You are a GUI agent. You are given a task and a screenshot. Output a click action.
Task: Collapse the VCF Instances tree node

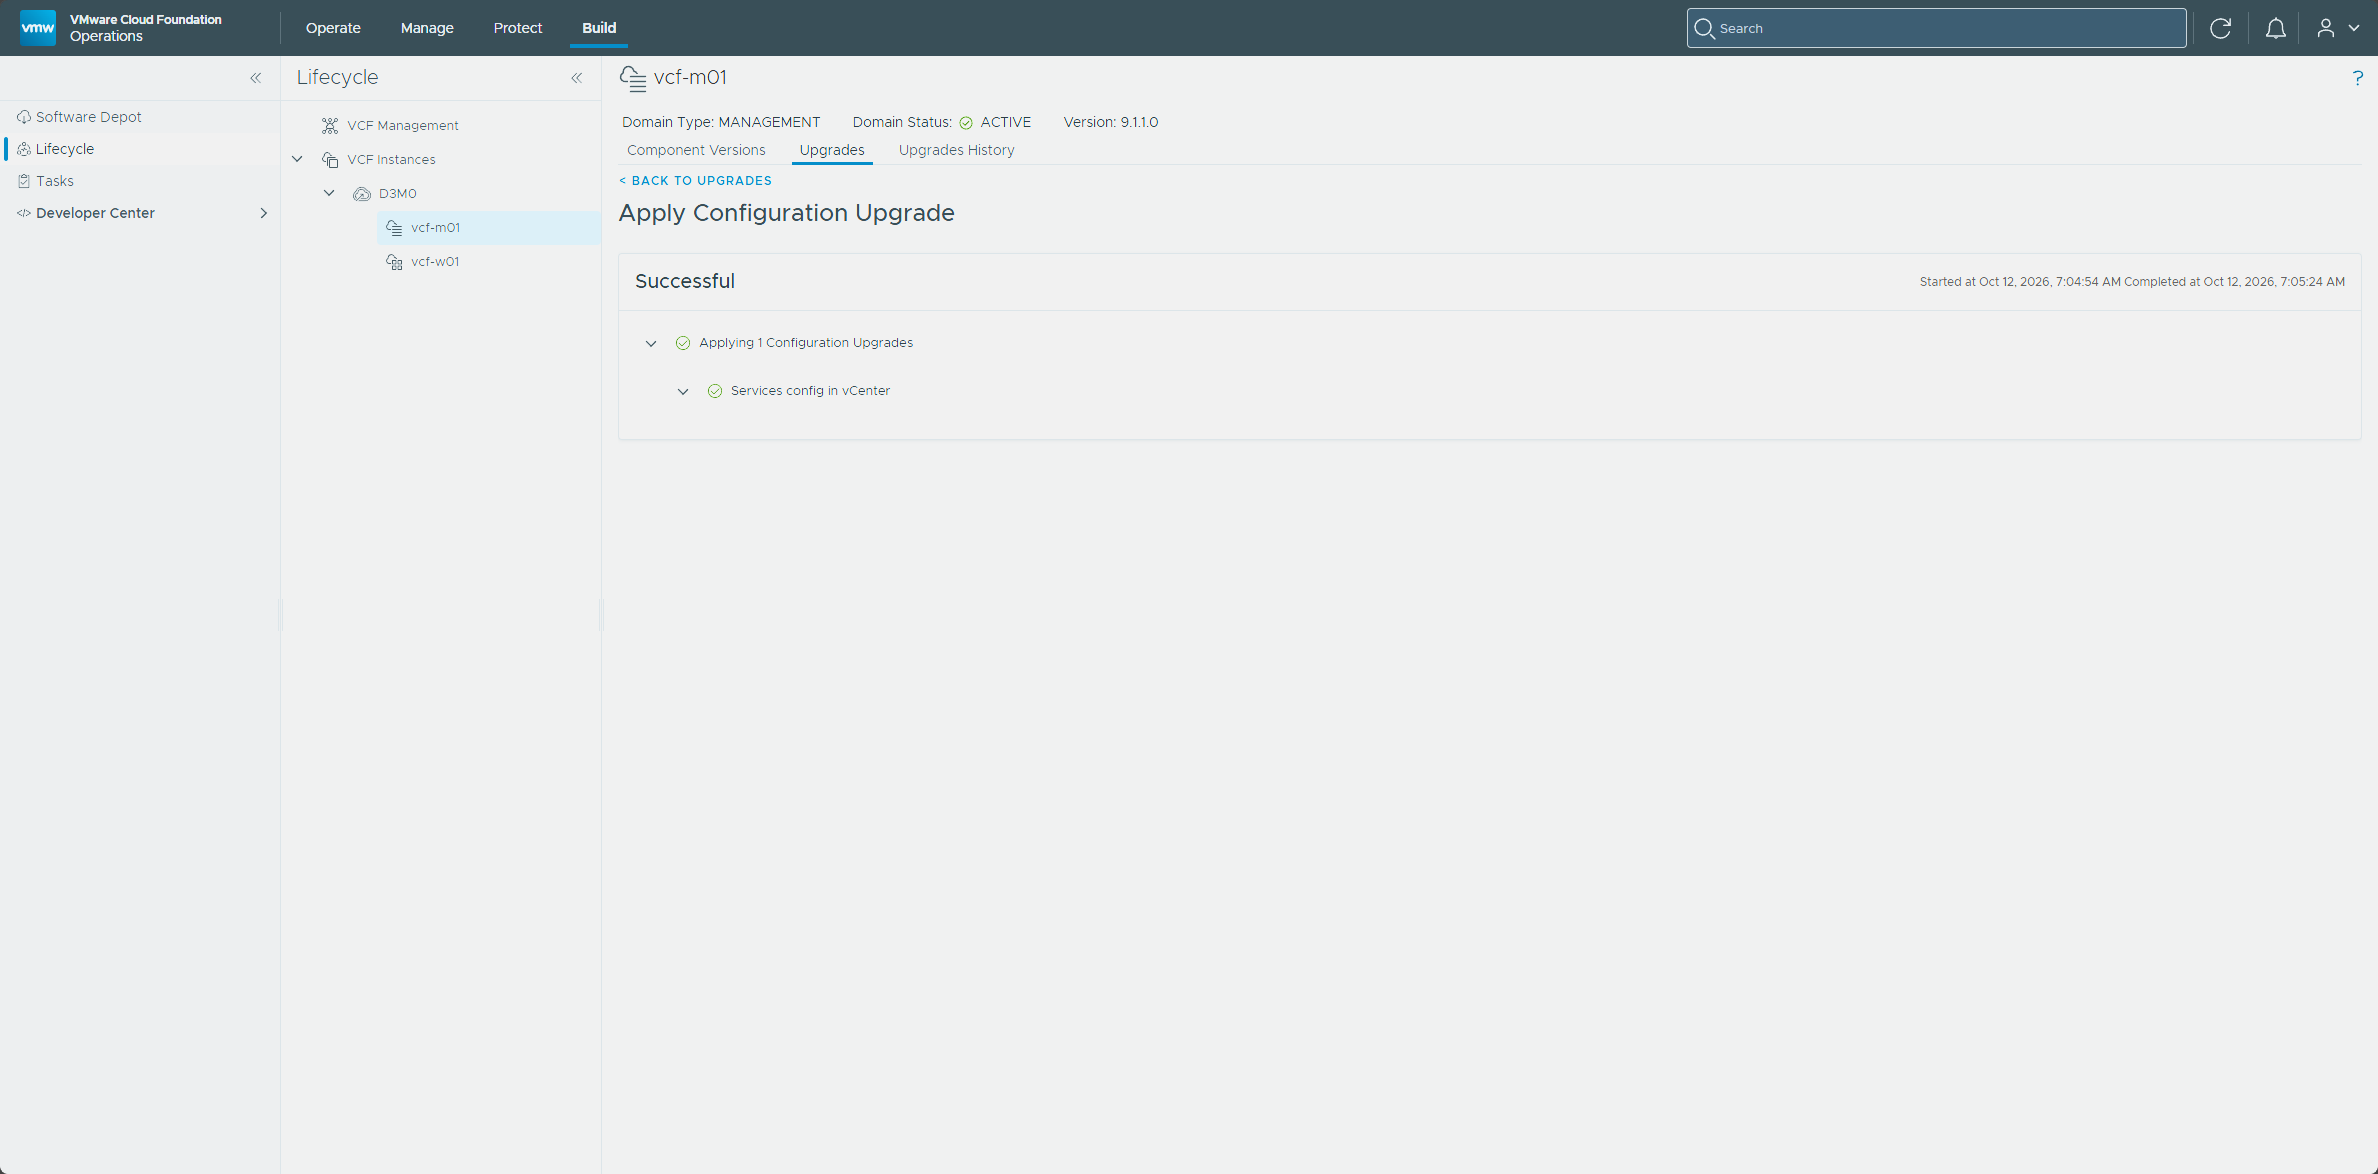297,159
